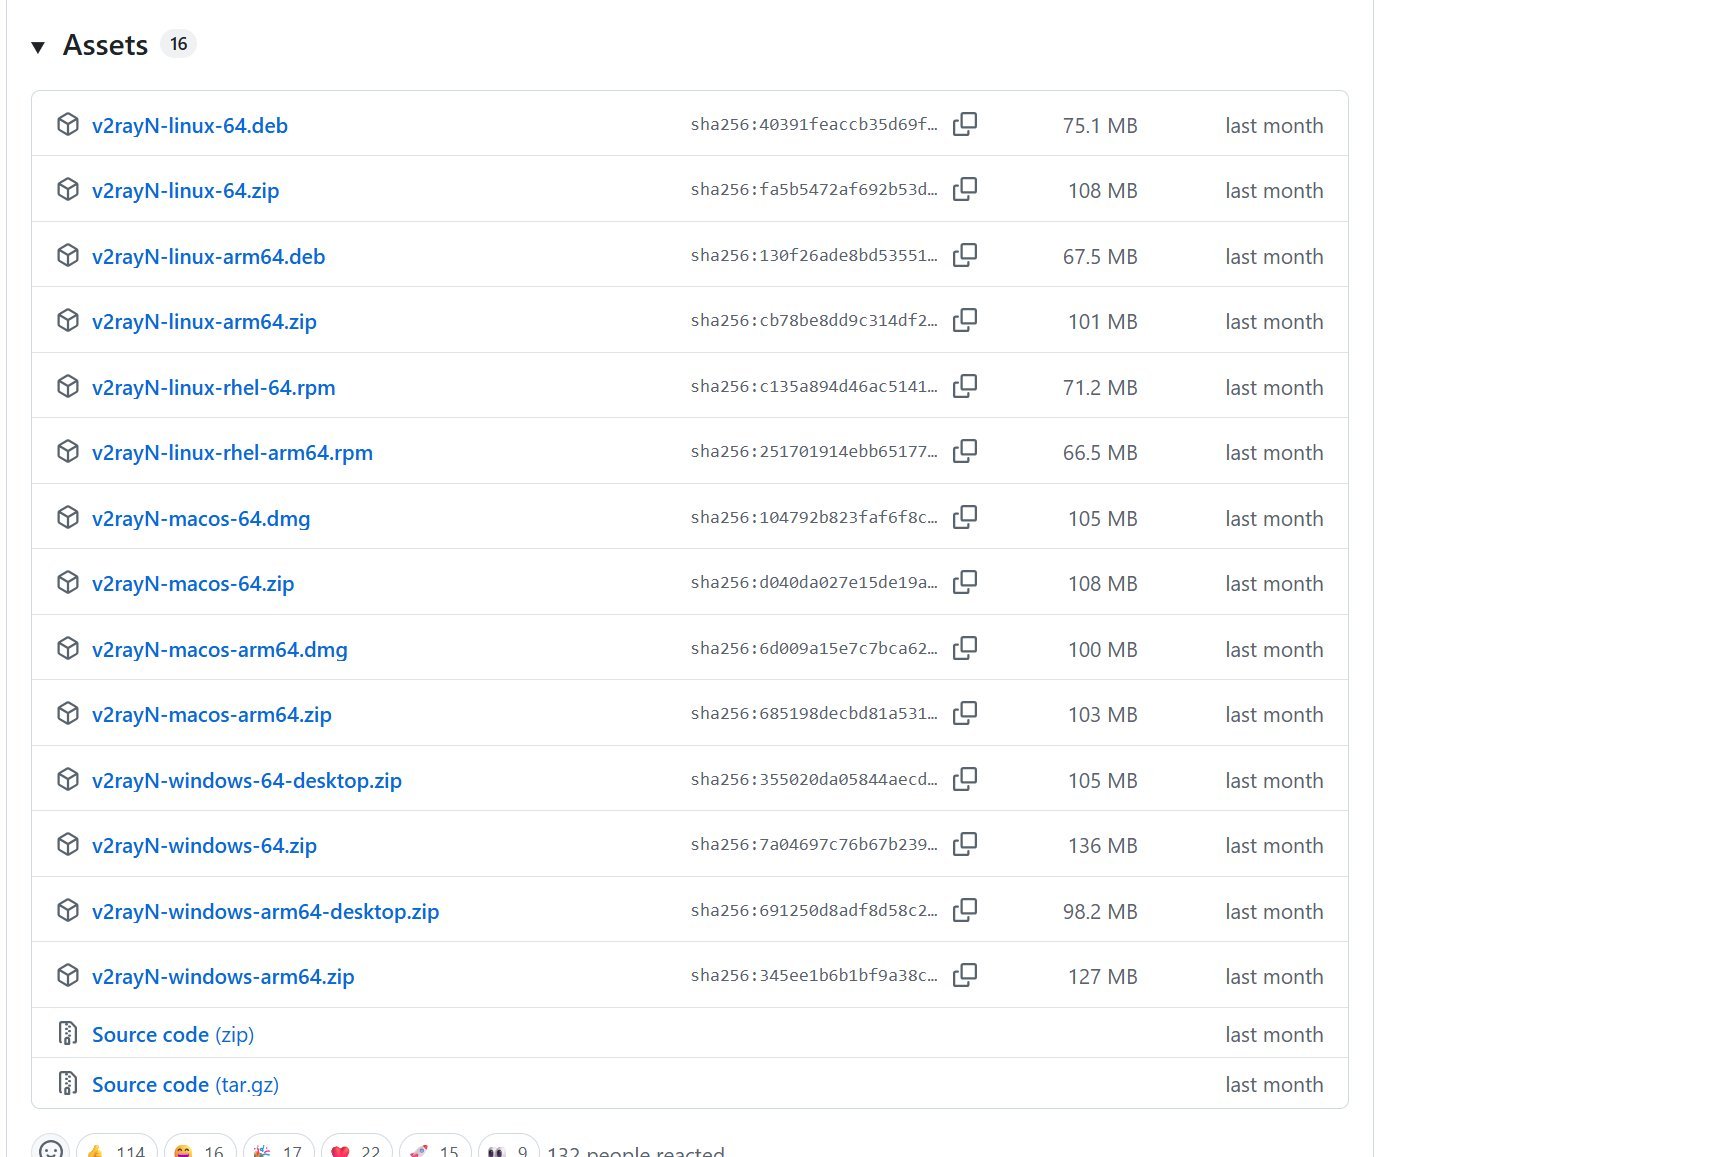Click the Assets heading text
The height and width of the screenshot is (1157, 1728).
(105, 45)
